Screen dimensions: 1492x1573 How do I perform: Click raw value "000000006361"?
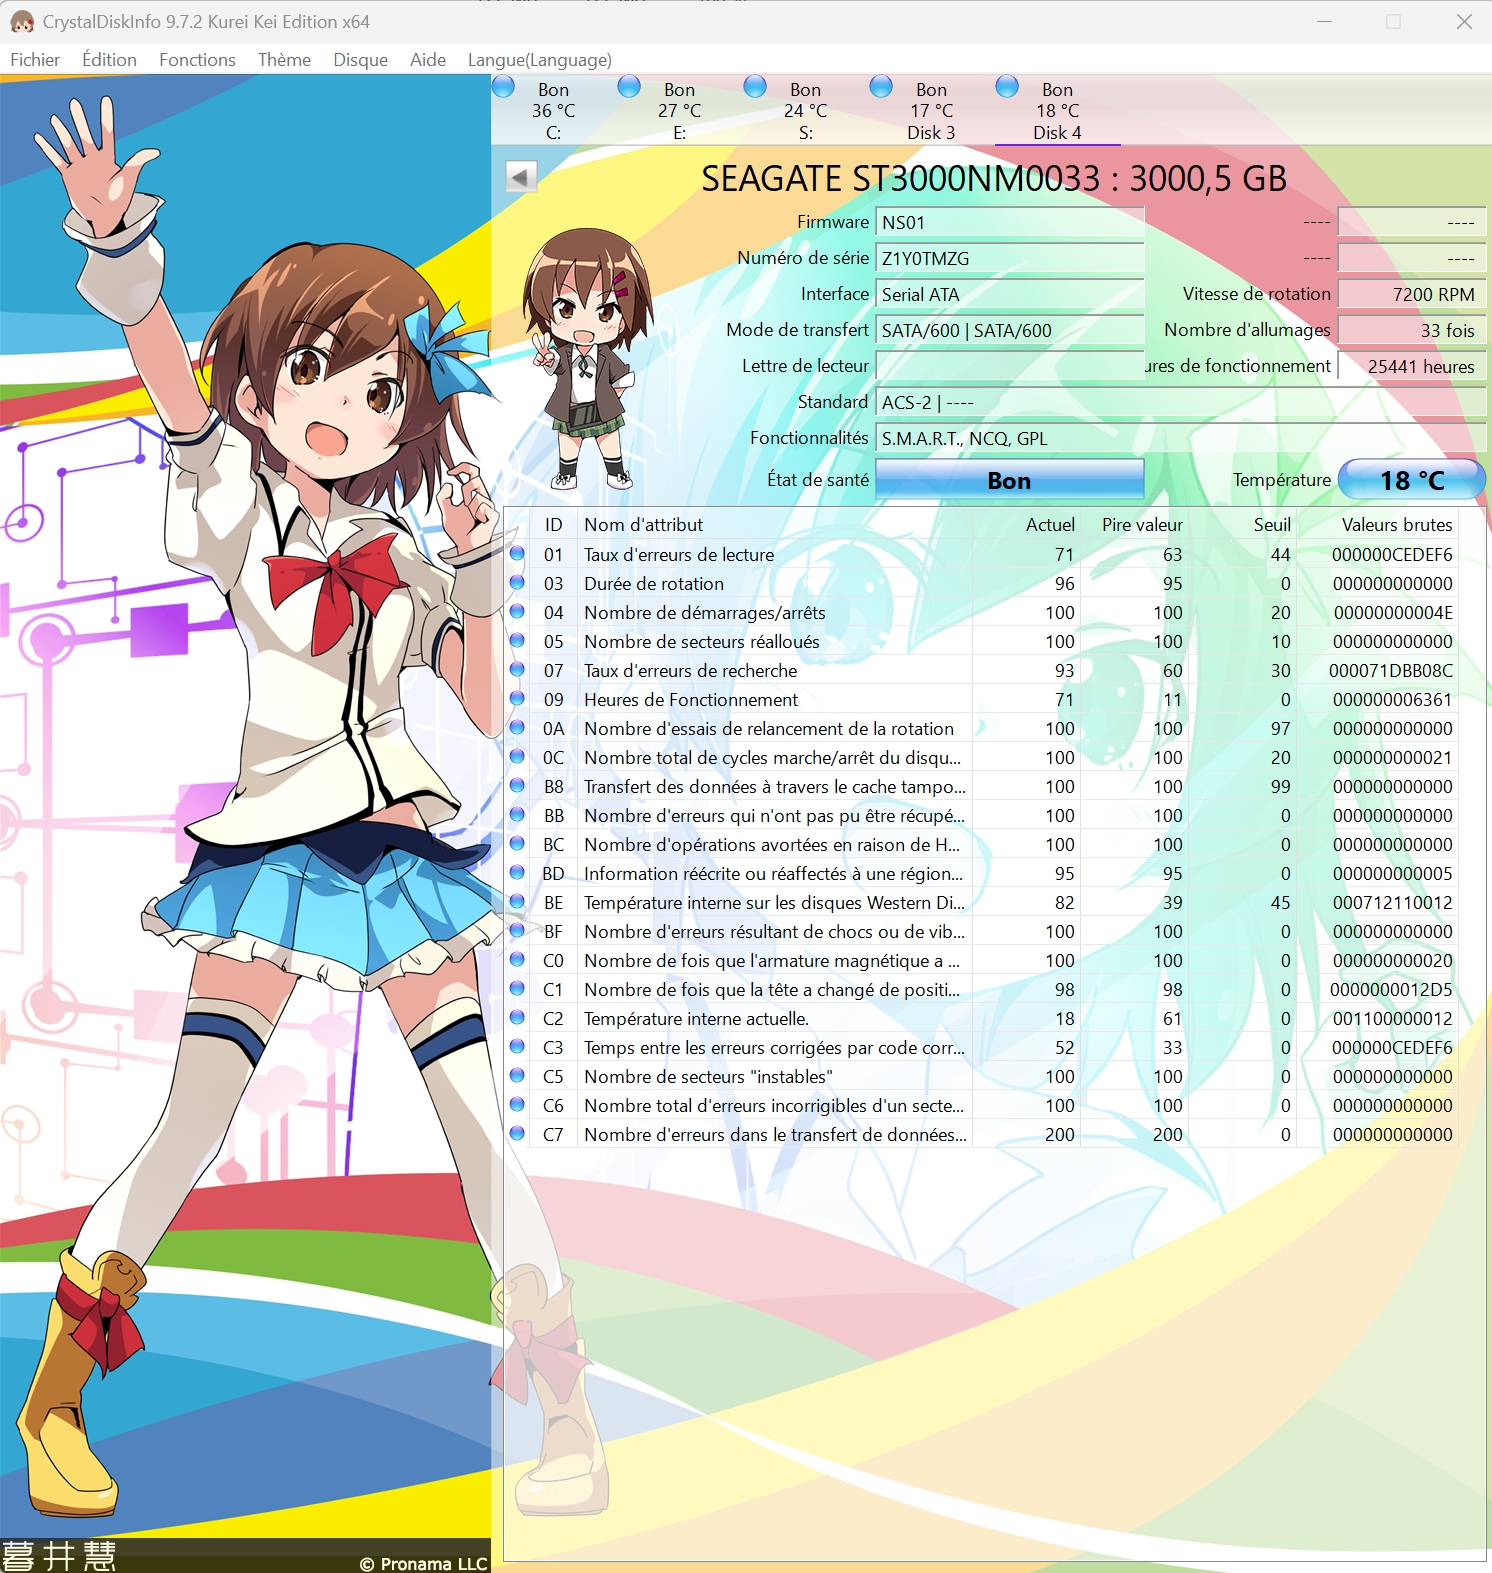[1392, 699]
